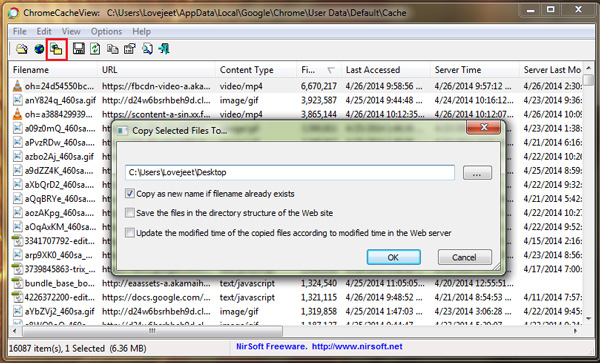Select the 3739845863-trix_ file name

60,269
